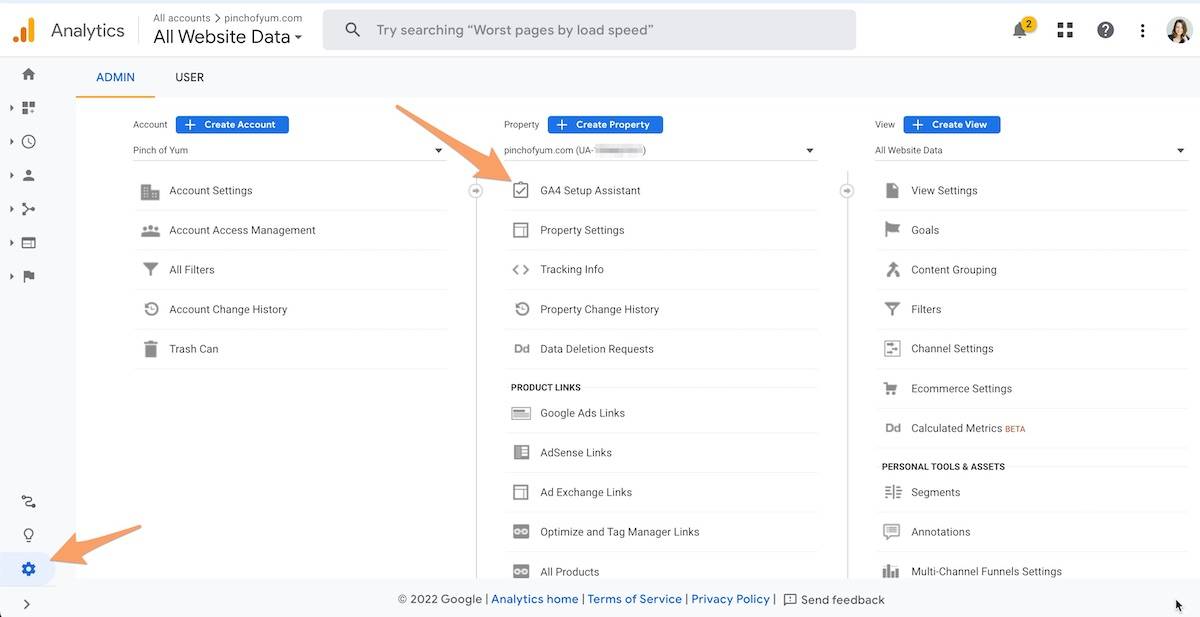The width and height of the screenshot is (1200, 617).
Task: Select the ADMIN tab
Action: point(115,77)
